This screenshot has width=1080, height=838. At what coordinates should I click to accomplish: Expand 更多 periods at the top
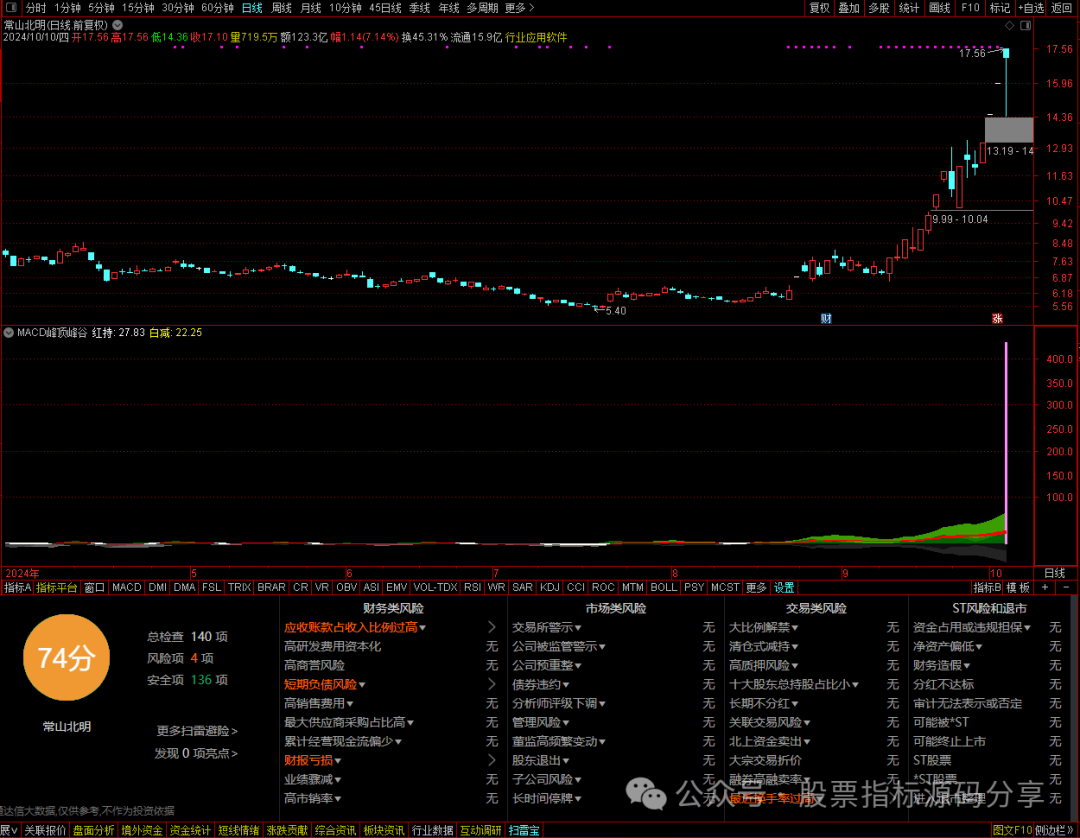(519, 8)
